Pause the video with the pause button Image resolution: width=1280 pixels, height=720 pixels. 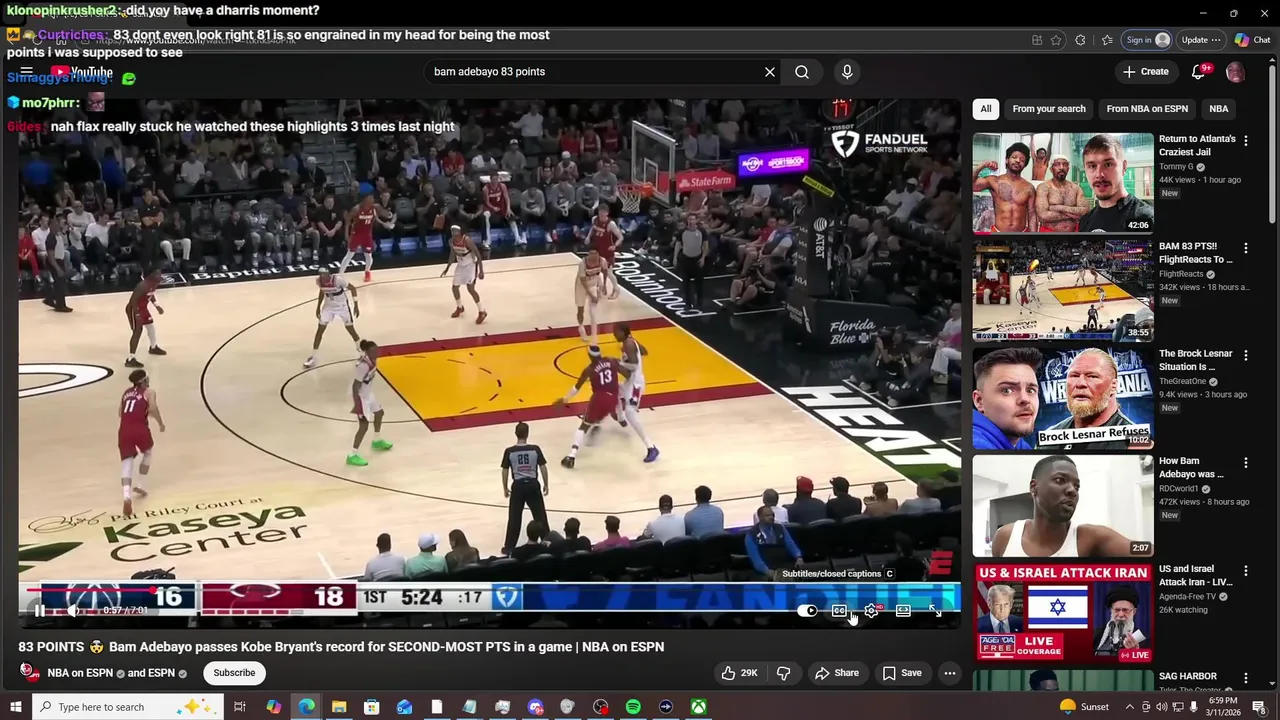(x=39, y=611)
